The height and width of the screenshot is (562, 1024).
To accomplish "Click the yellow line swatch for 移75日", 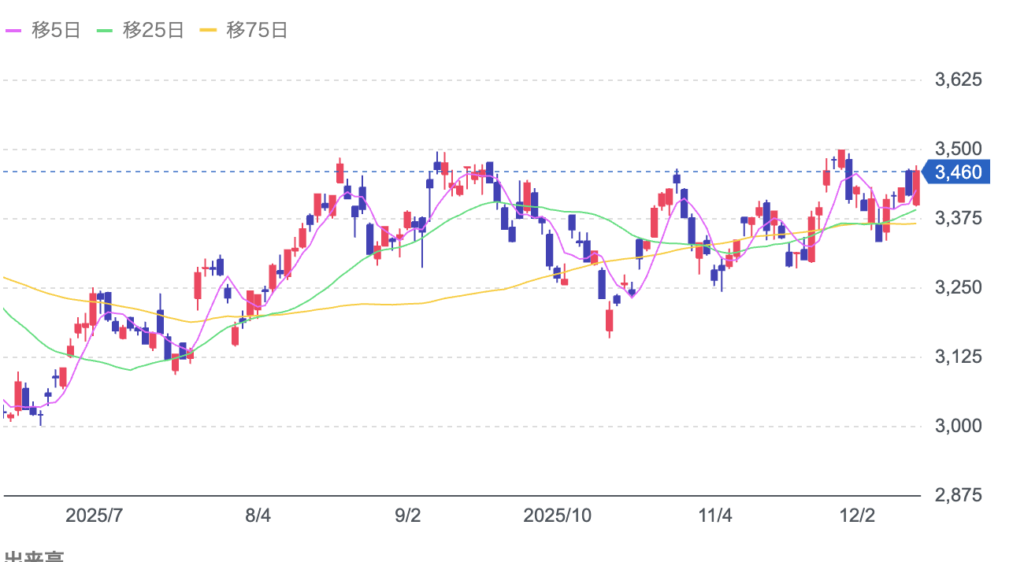I will (209, 31).
